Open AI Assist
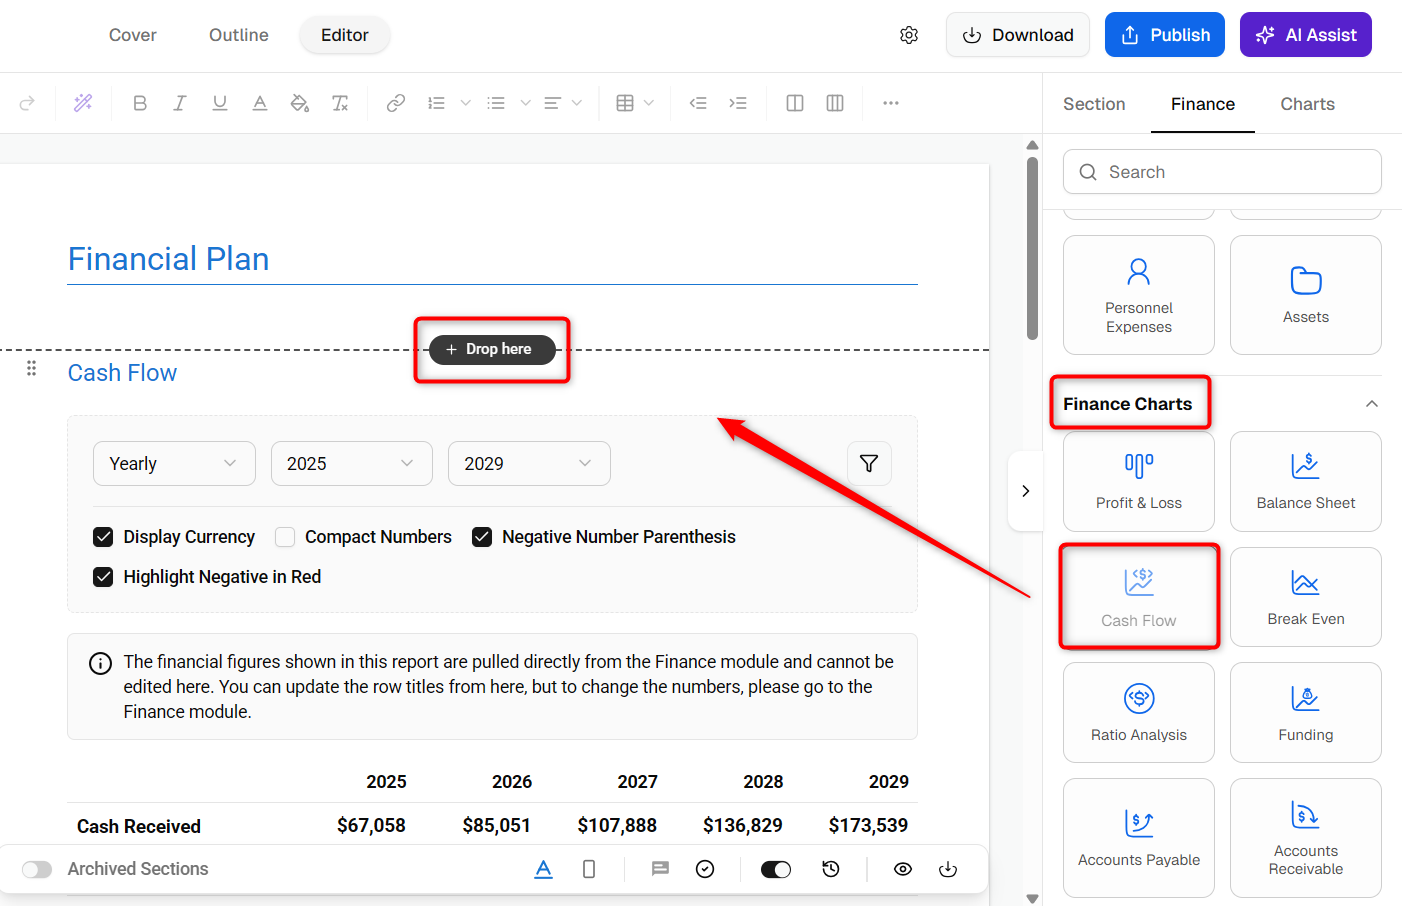This screenshot has height=906, width=1402. [x=1306, y=35]
